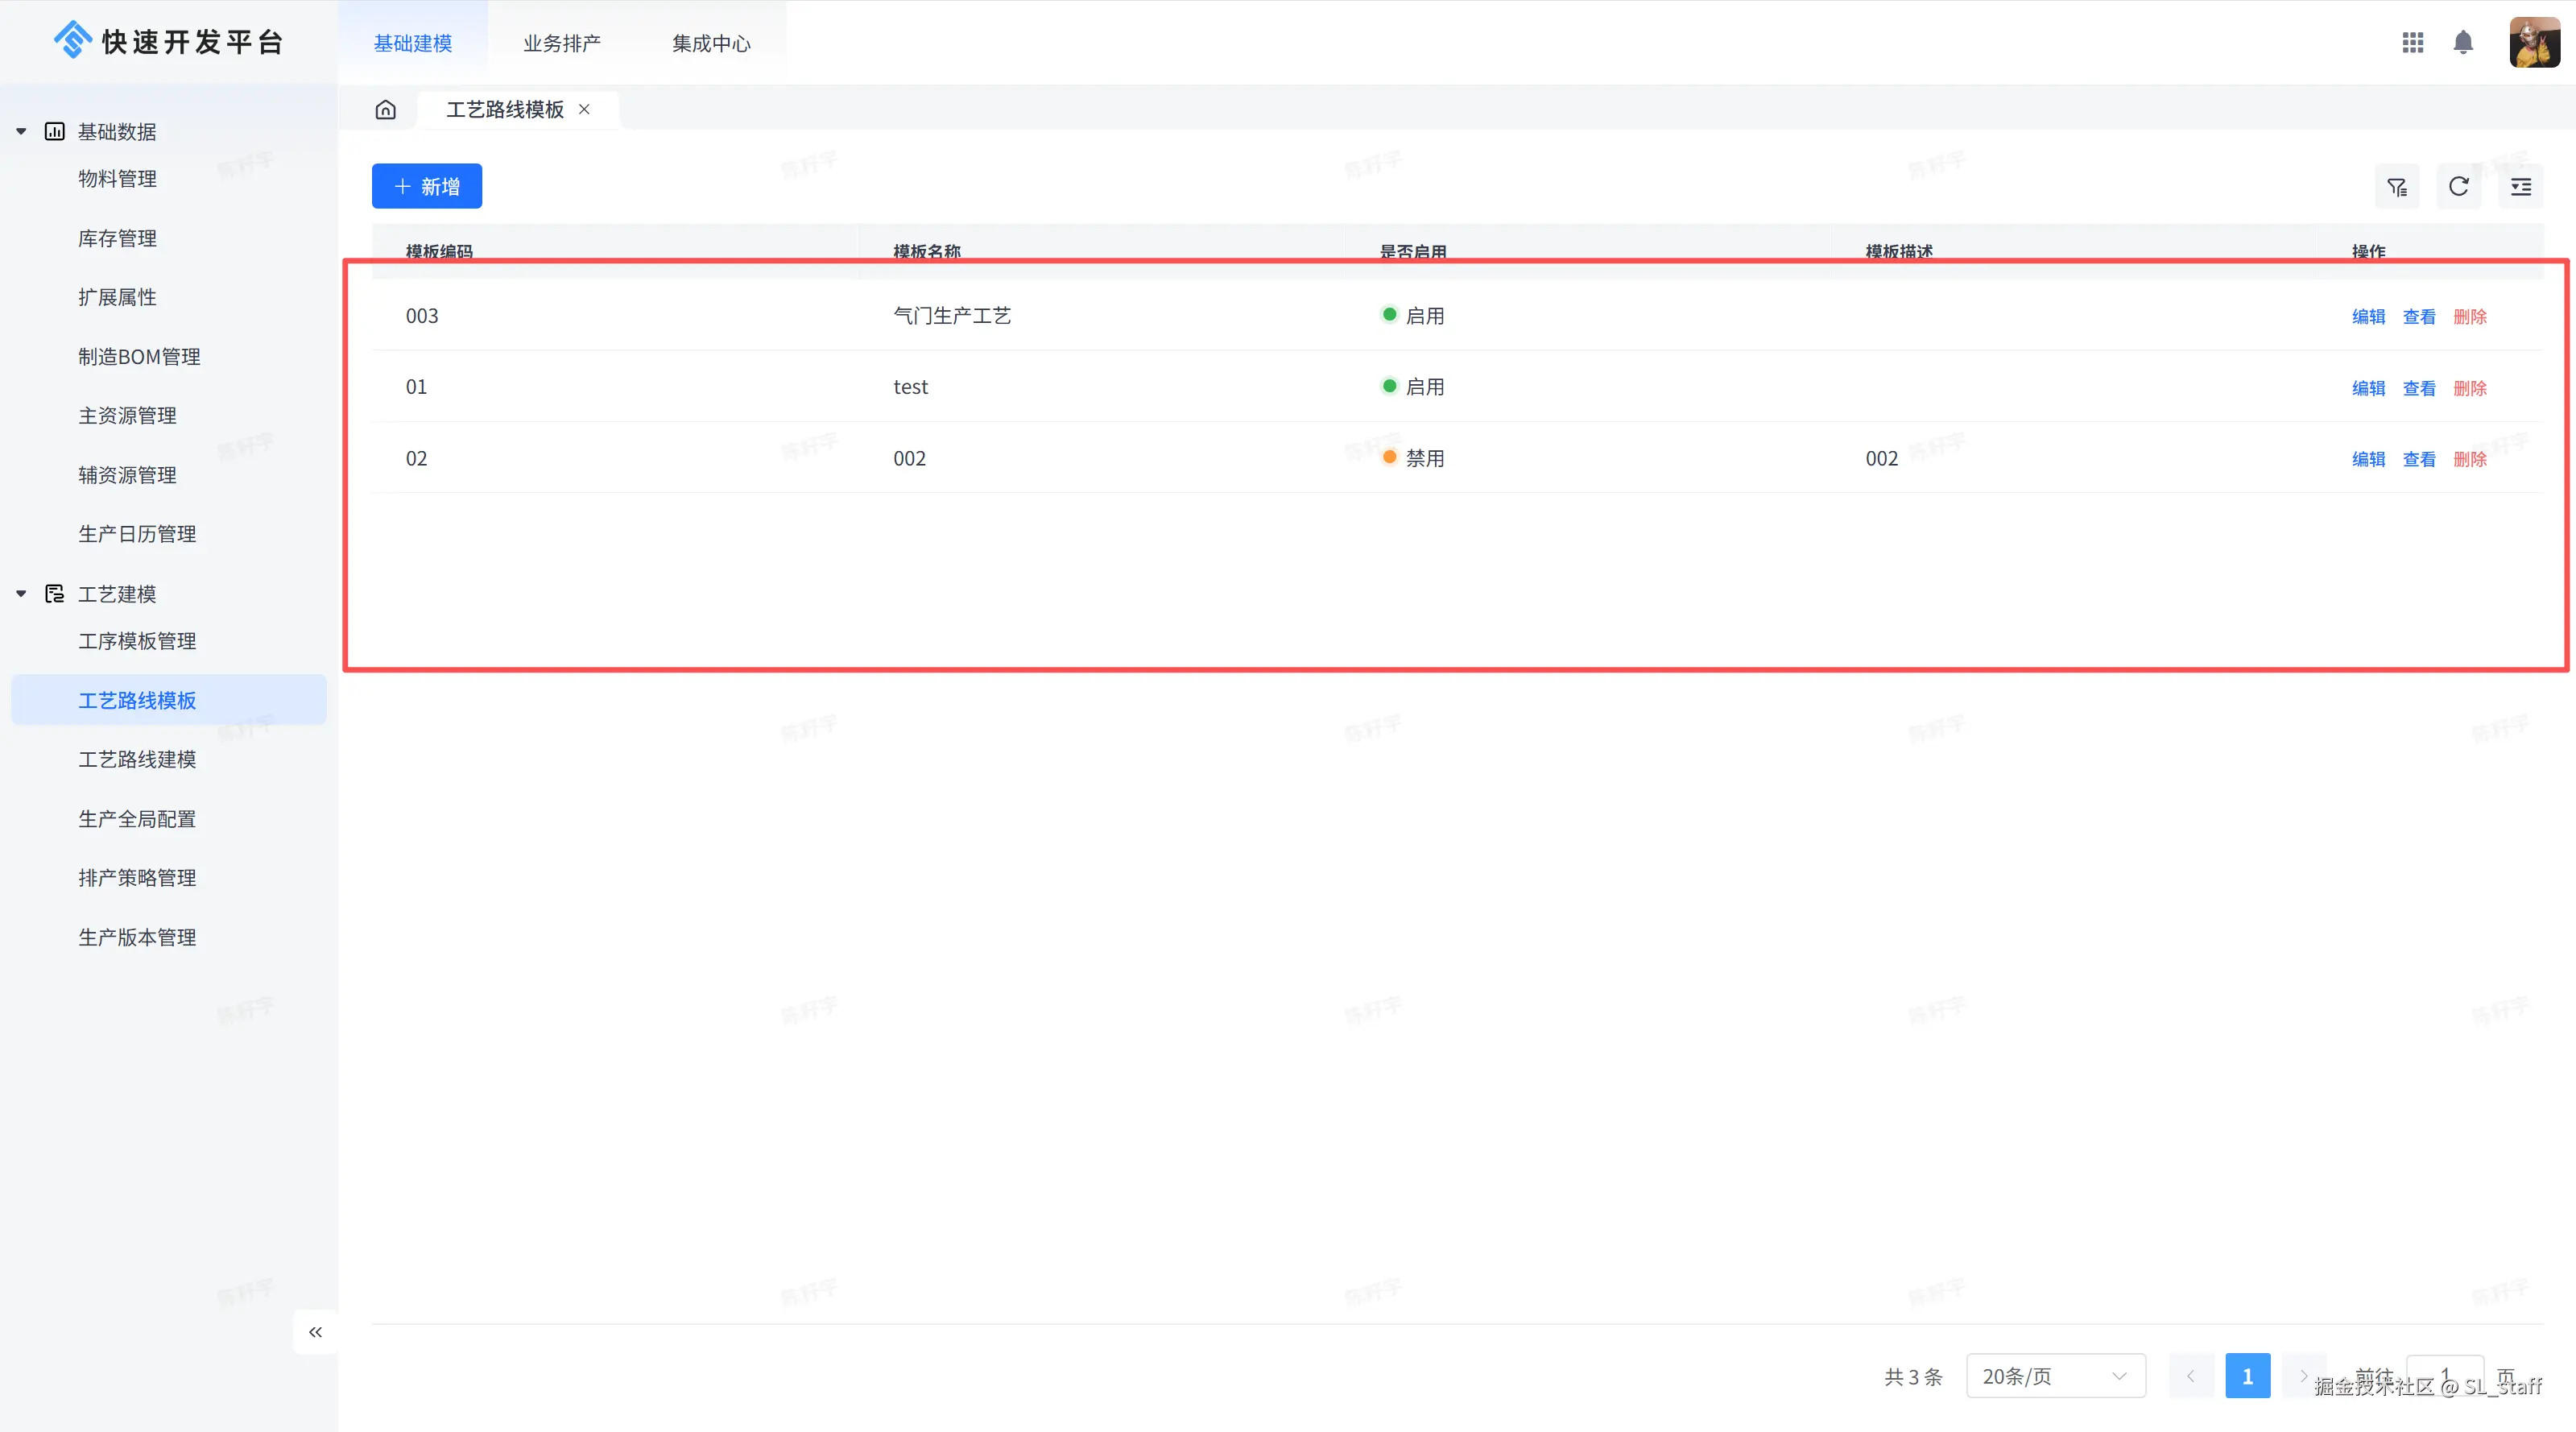Refresh the table with reload icon

pos(2459,186)
